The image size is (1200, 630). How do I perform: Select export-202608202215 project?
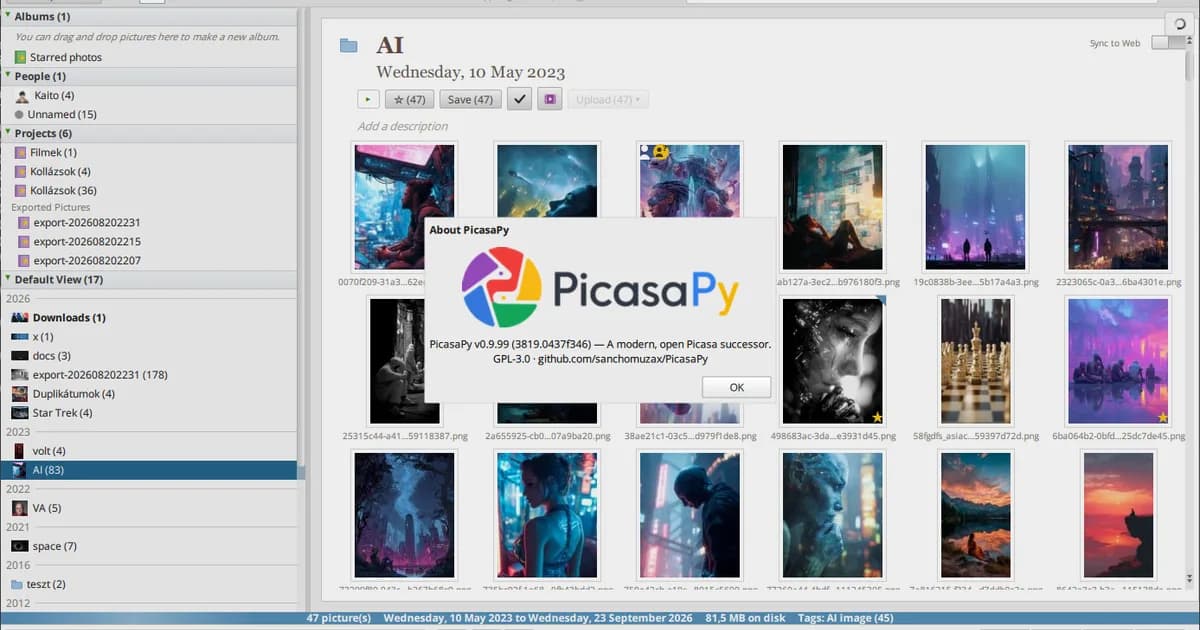coord(87,241)
